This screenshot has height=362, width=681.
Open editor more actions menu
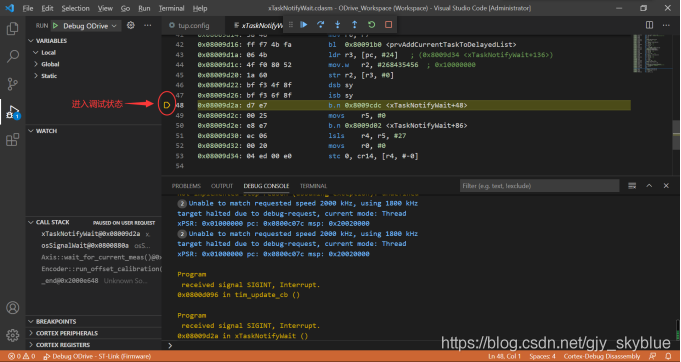[666, 25]
